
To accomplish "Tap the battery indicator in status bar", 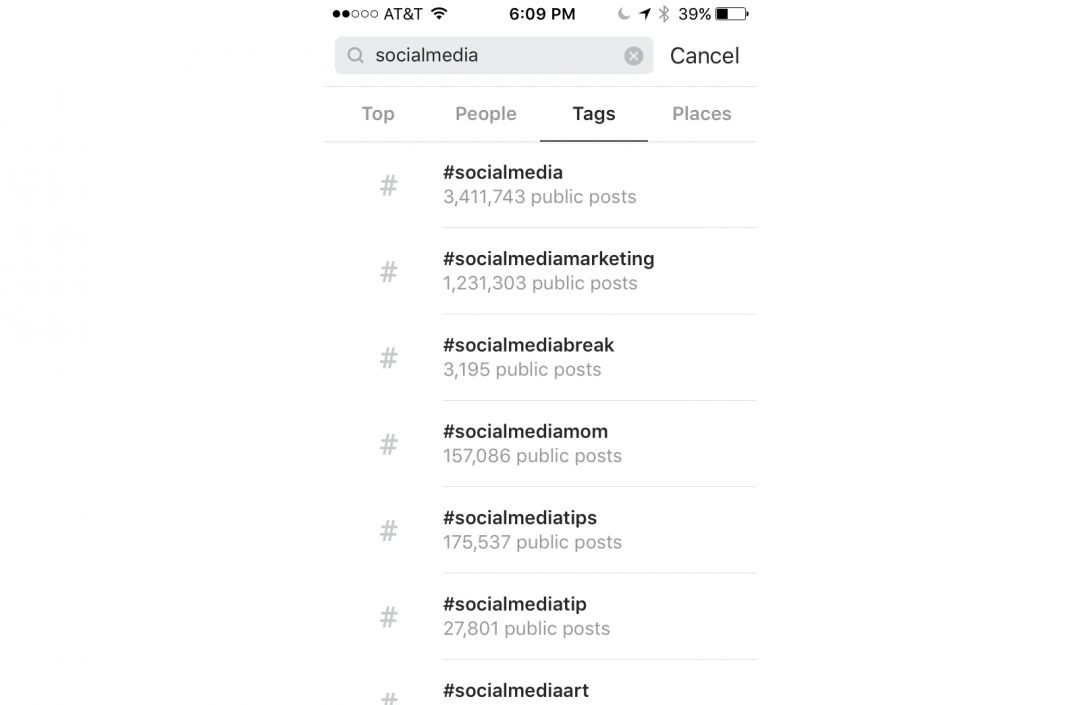I will 732,14.
